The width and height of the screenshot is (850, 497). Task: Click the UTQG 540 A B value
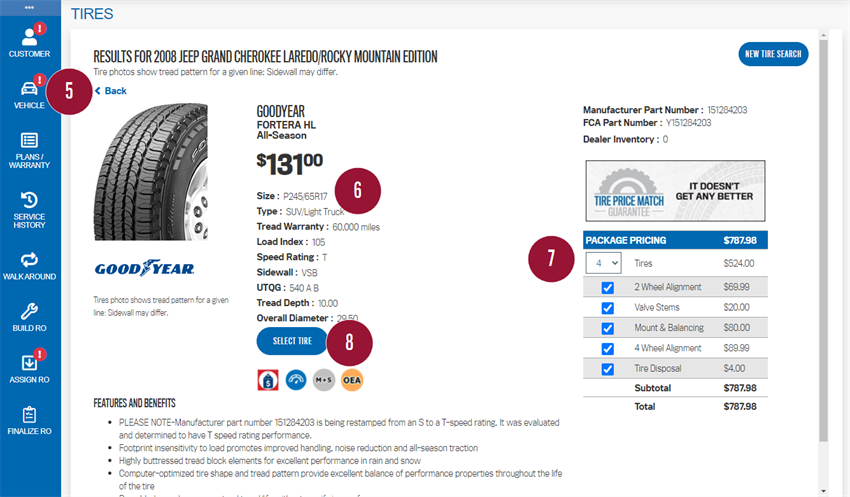pyautogui.click(x=304, y=288)
